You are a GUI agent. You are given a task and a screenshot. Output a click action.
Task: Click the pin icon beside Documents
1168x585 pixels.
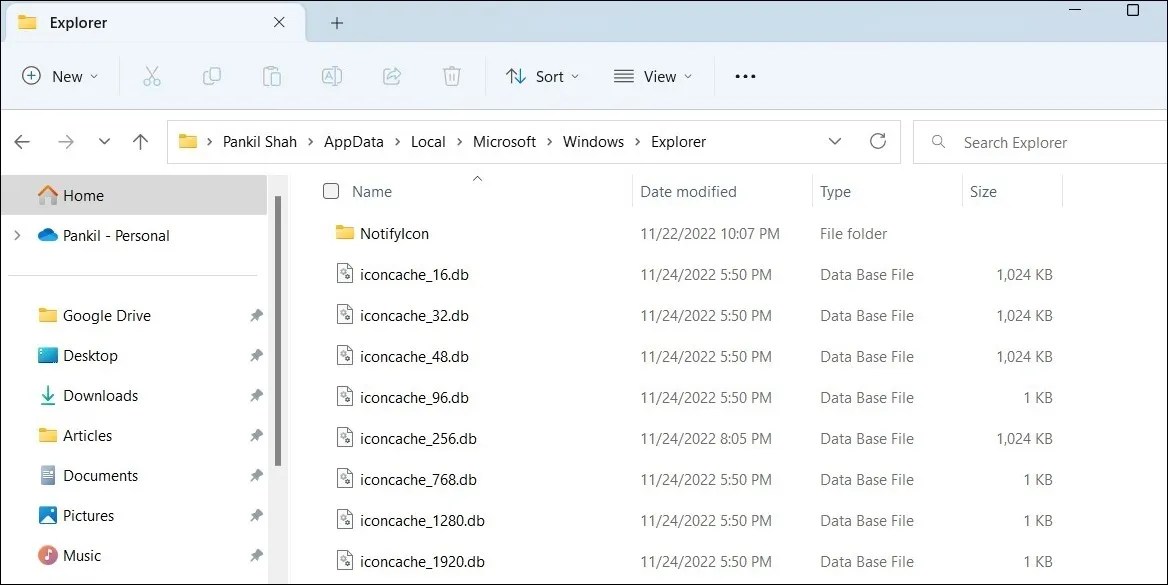click(256, 475)
